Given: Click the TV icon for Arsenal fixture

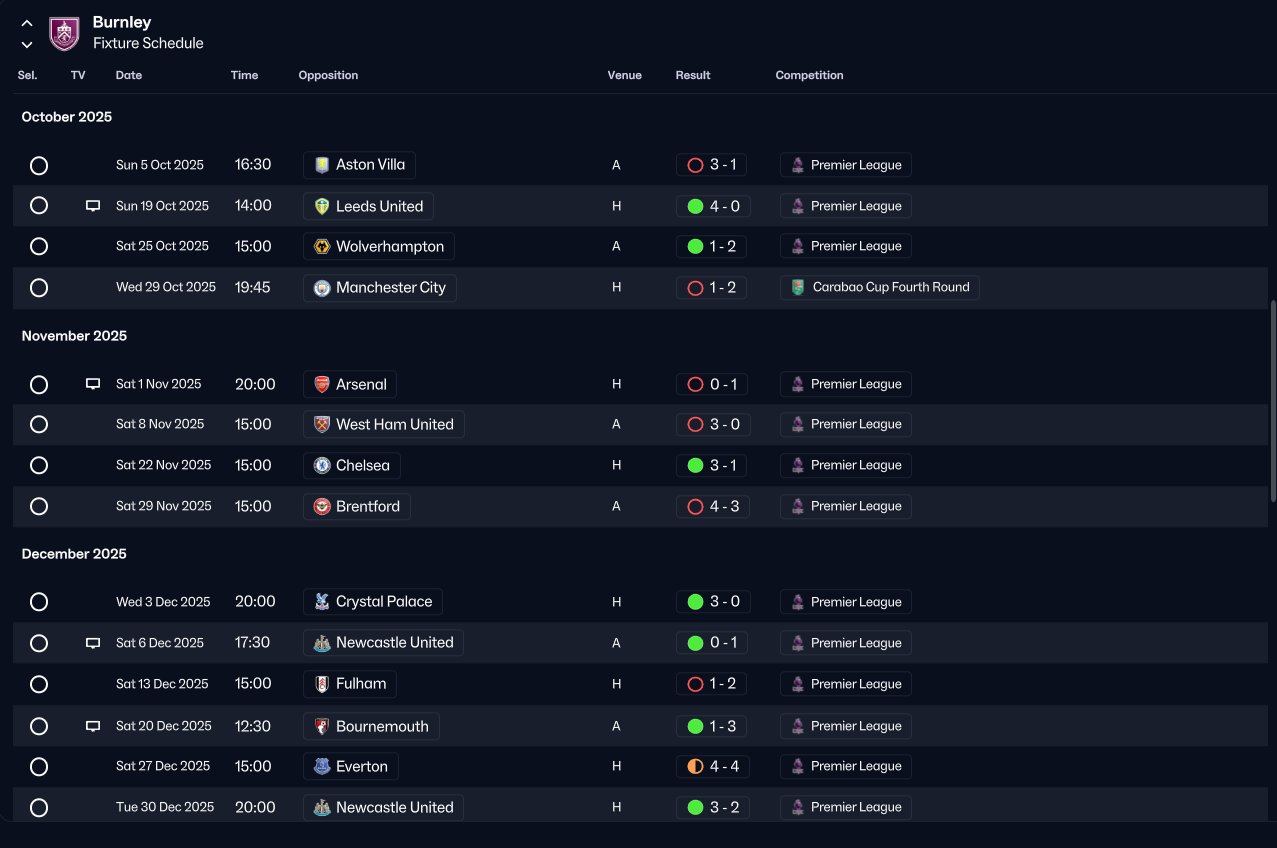Looking at the screenshot, I should (x=93, y=384).
